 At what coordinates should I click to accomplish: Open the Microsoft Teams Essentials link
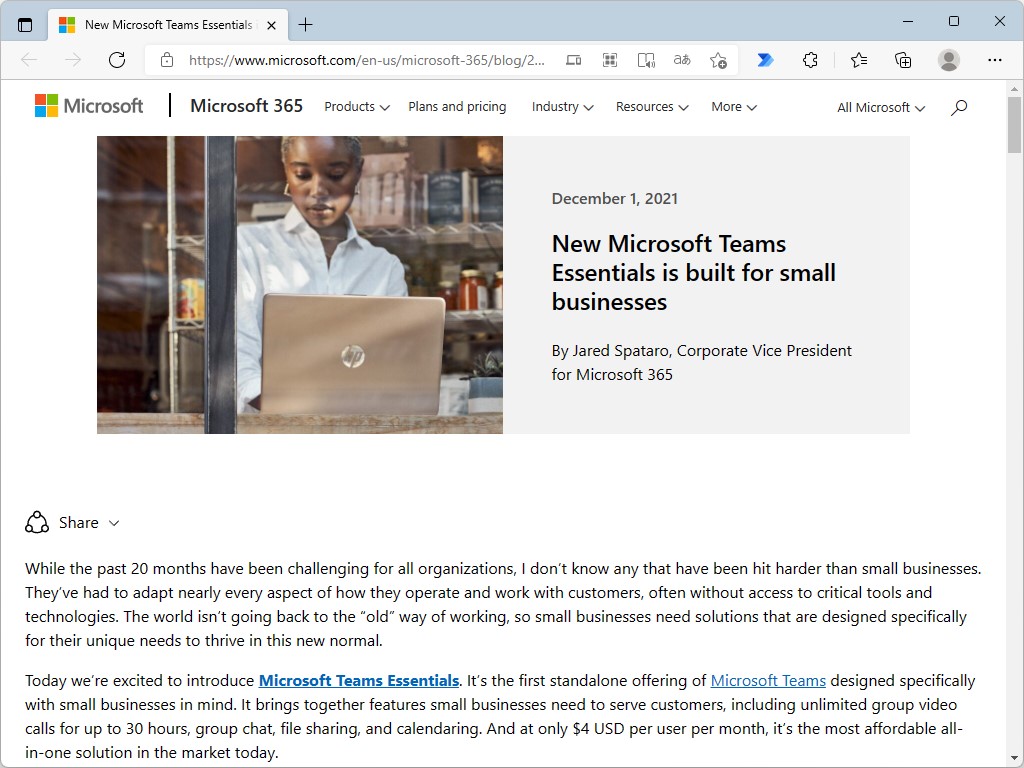[x=358, y=680]
